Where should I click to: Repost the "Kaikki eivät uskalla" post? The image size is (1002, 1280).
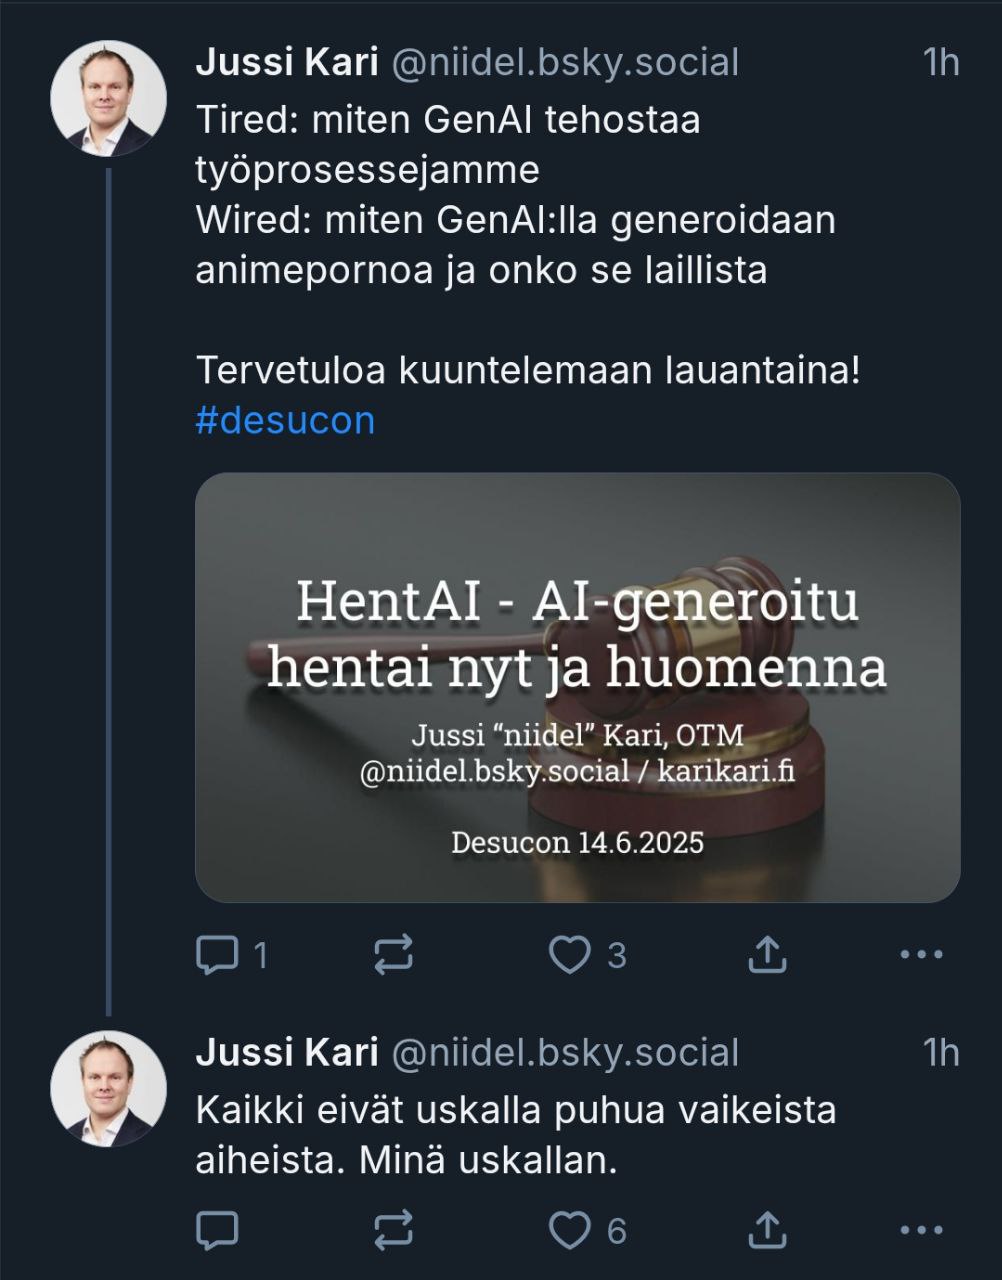coord(393,1229)
